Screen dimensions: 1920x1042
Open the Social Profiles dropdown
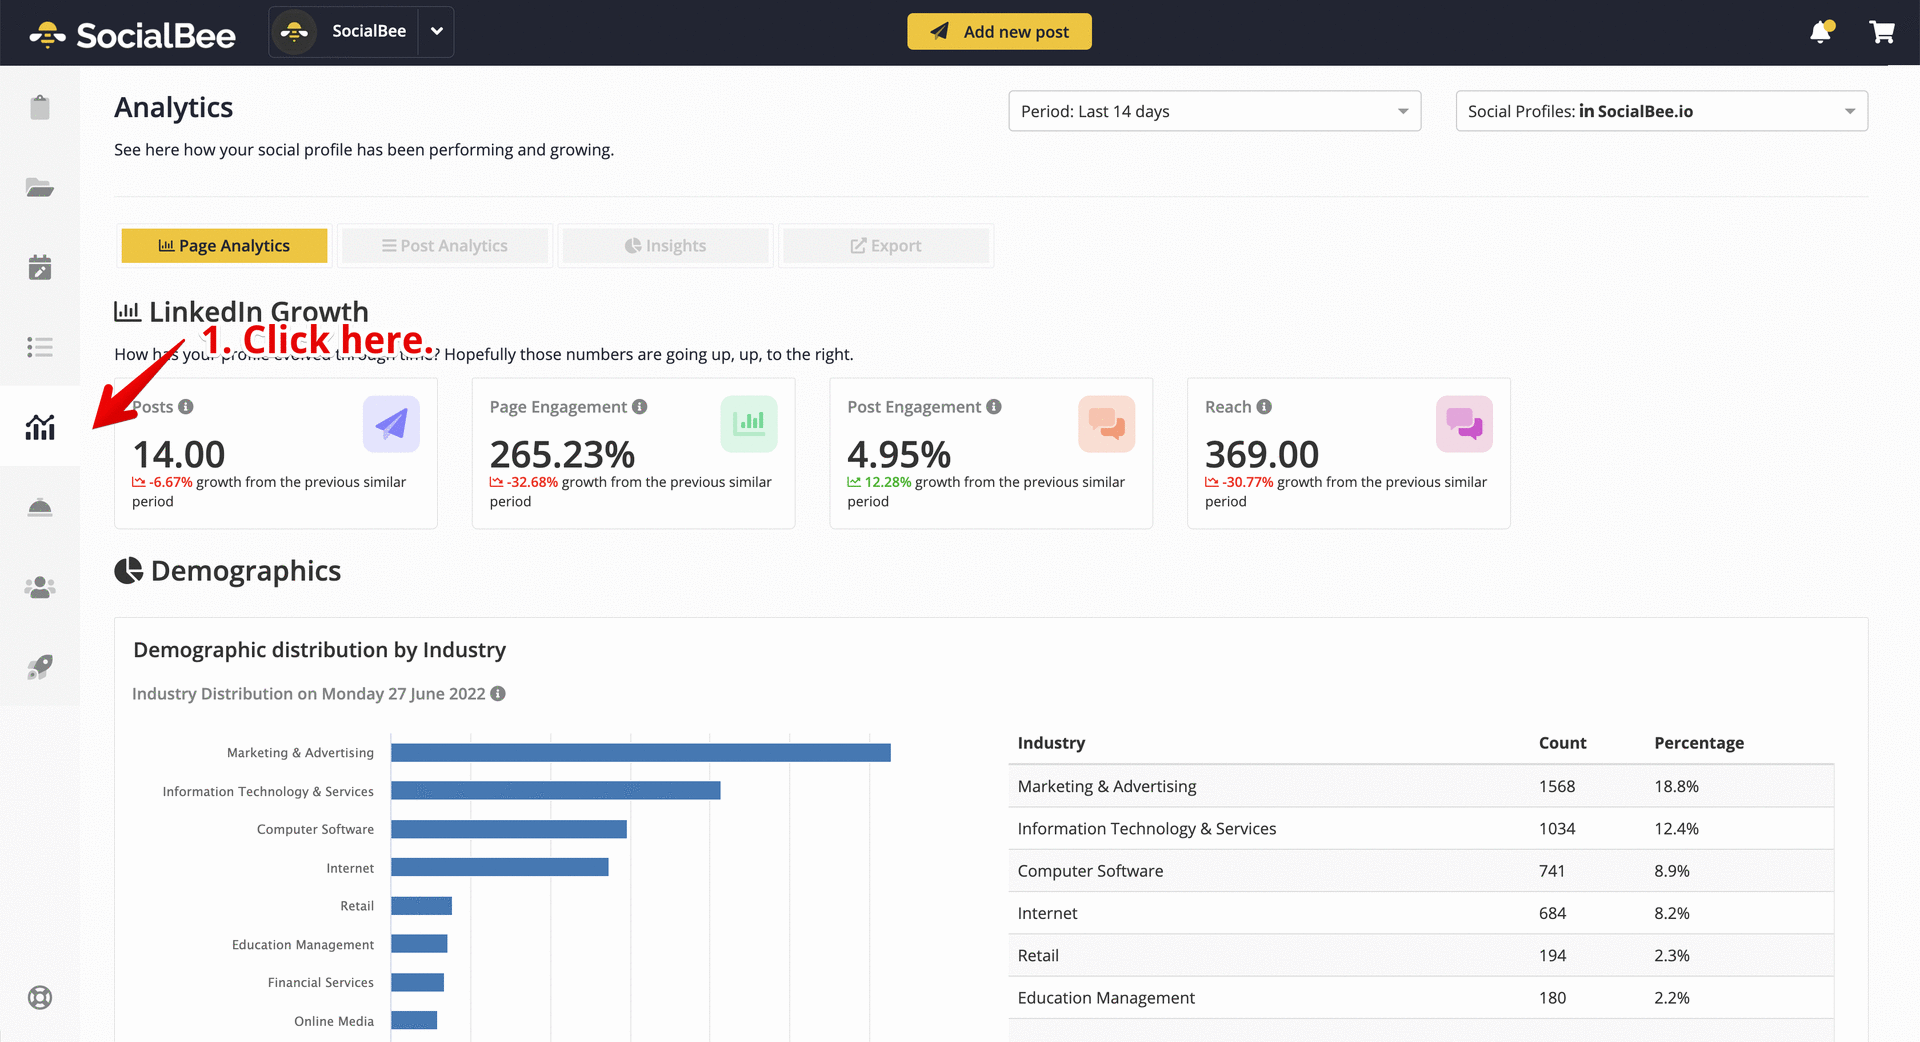tap(1662, 111)
